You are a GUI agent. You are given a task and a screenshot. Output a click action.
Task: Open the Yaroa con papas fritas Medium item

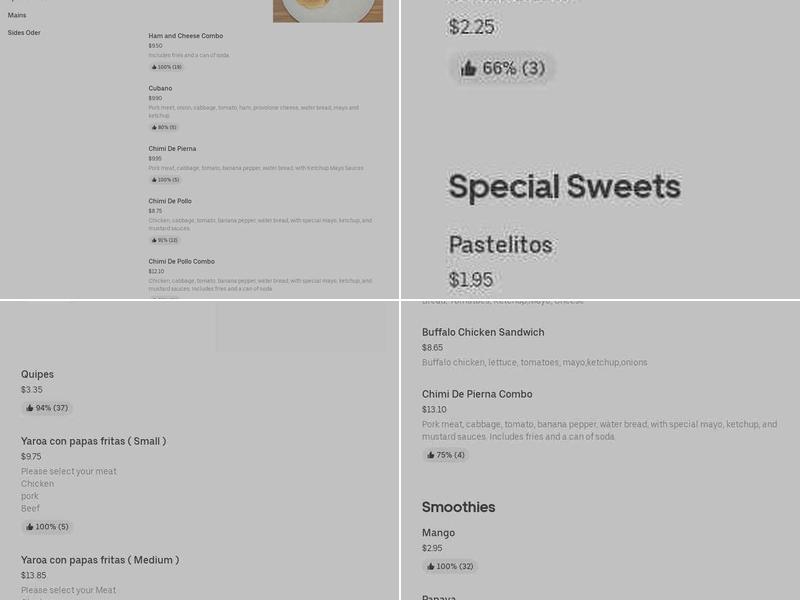100,560
